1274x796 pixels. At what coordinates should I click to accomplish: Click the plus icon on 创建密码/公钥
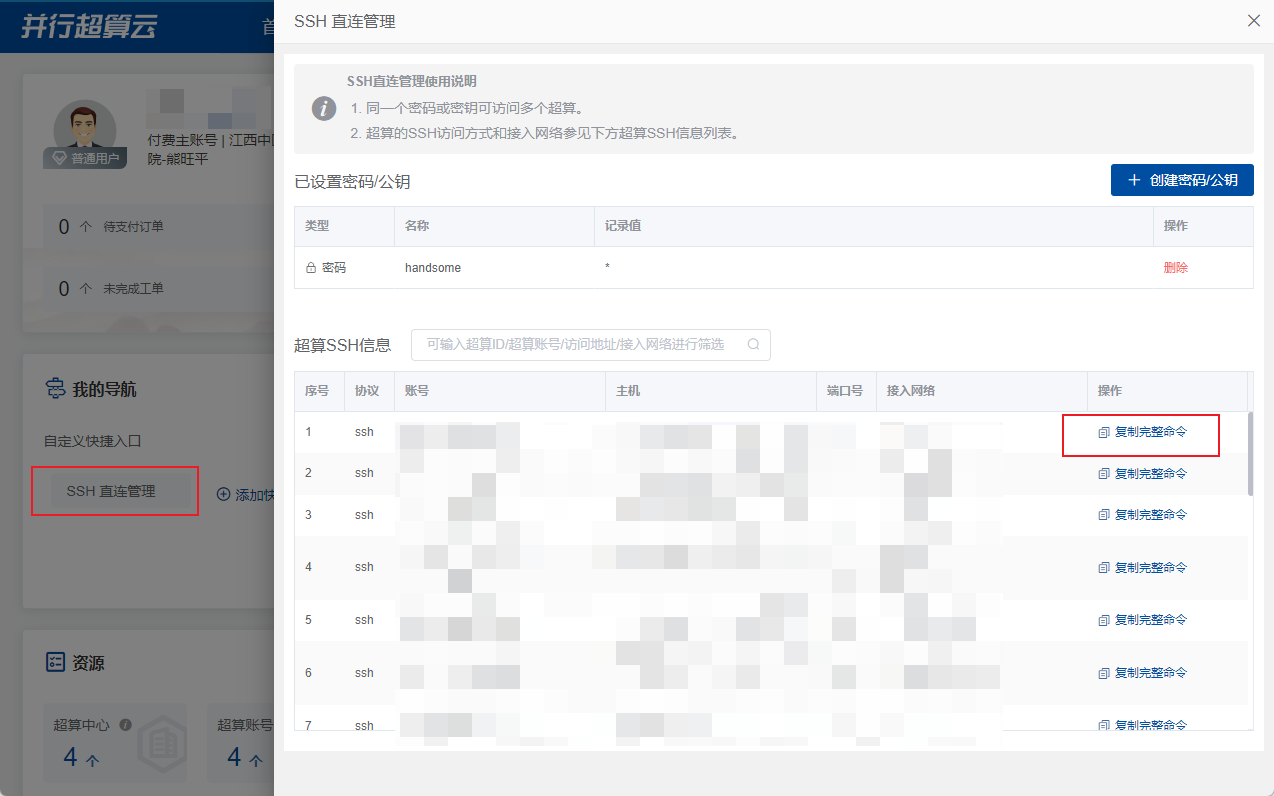(x=1134, y=180)
